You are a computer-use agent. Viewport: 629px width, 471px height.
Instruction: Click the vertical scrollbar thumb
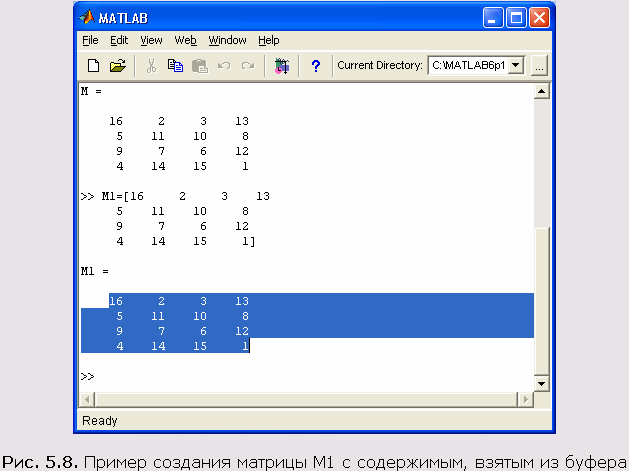542,301
